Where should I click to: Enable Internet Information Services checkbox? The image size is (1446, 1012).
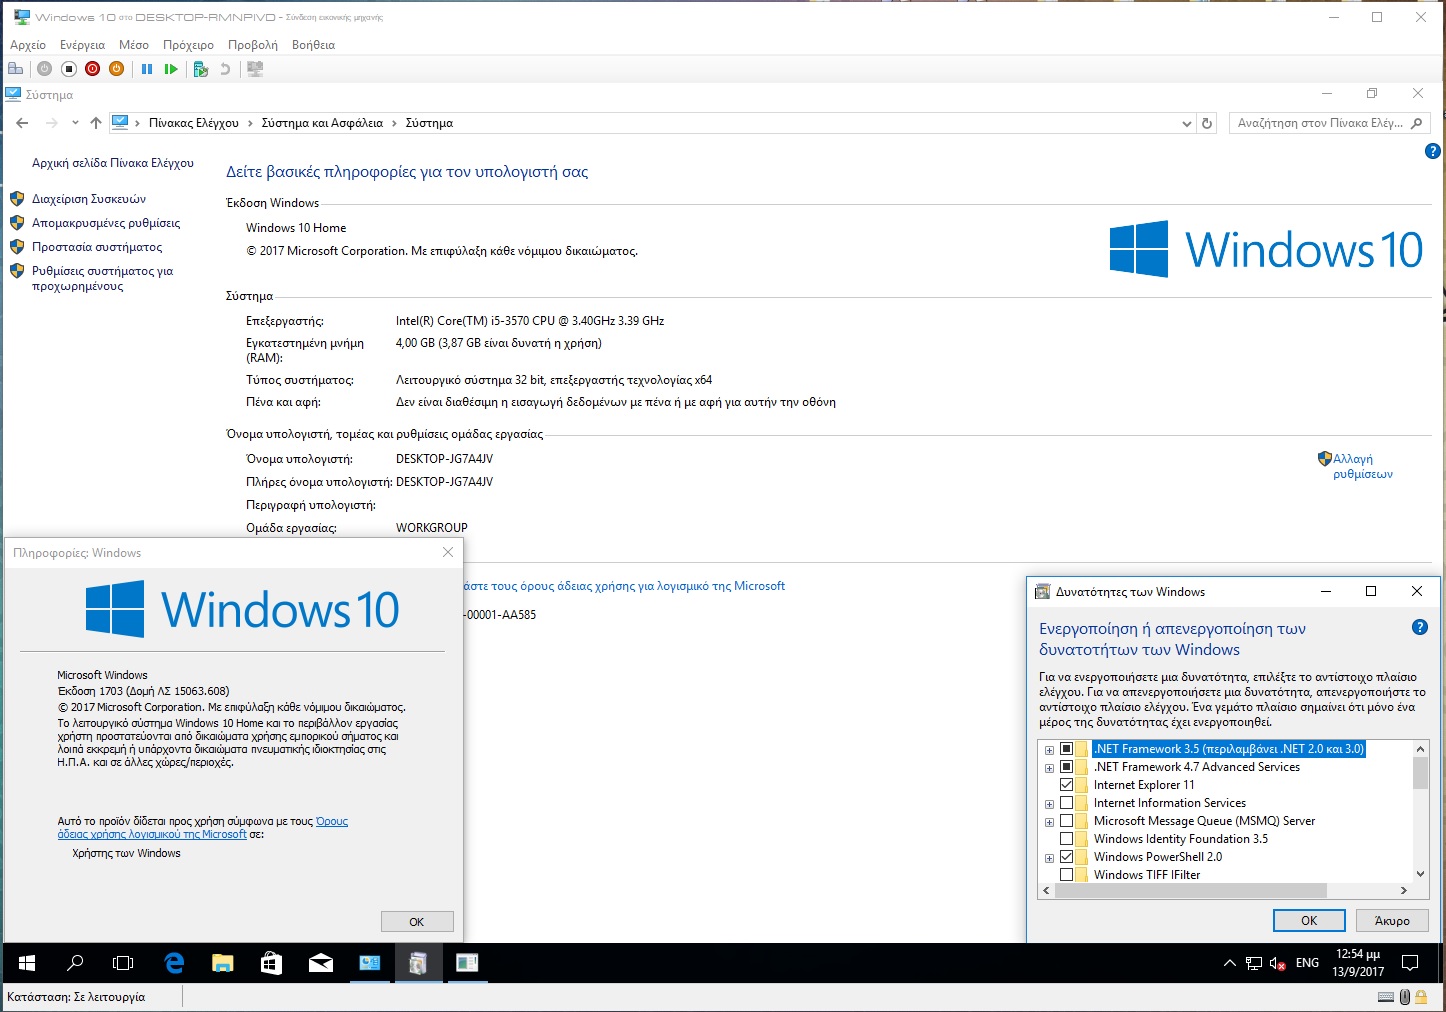pyautogui.click(x=1066, y=803)
